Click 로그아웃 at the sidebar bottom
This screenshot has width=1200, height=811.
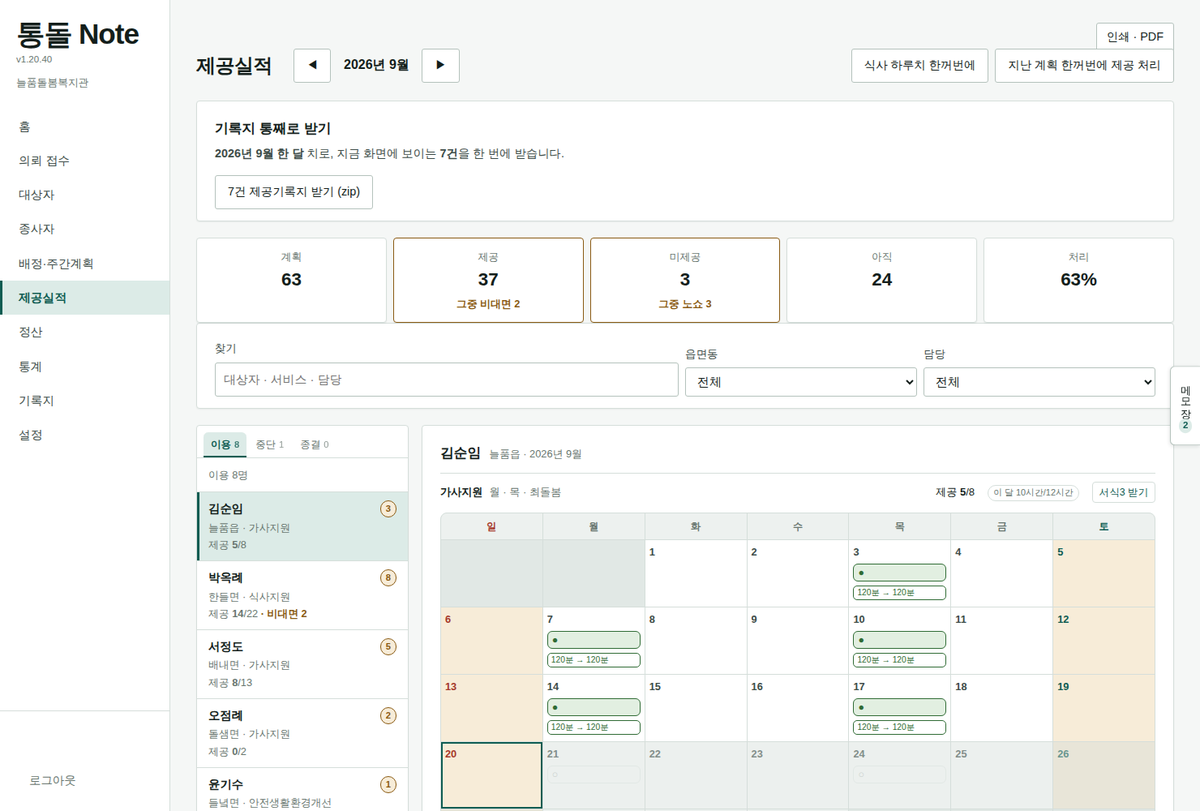[53, 780]
